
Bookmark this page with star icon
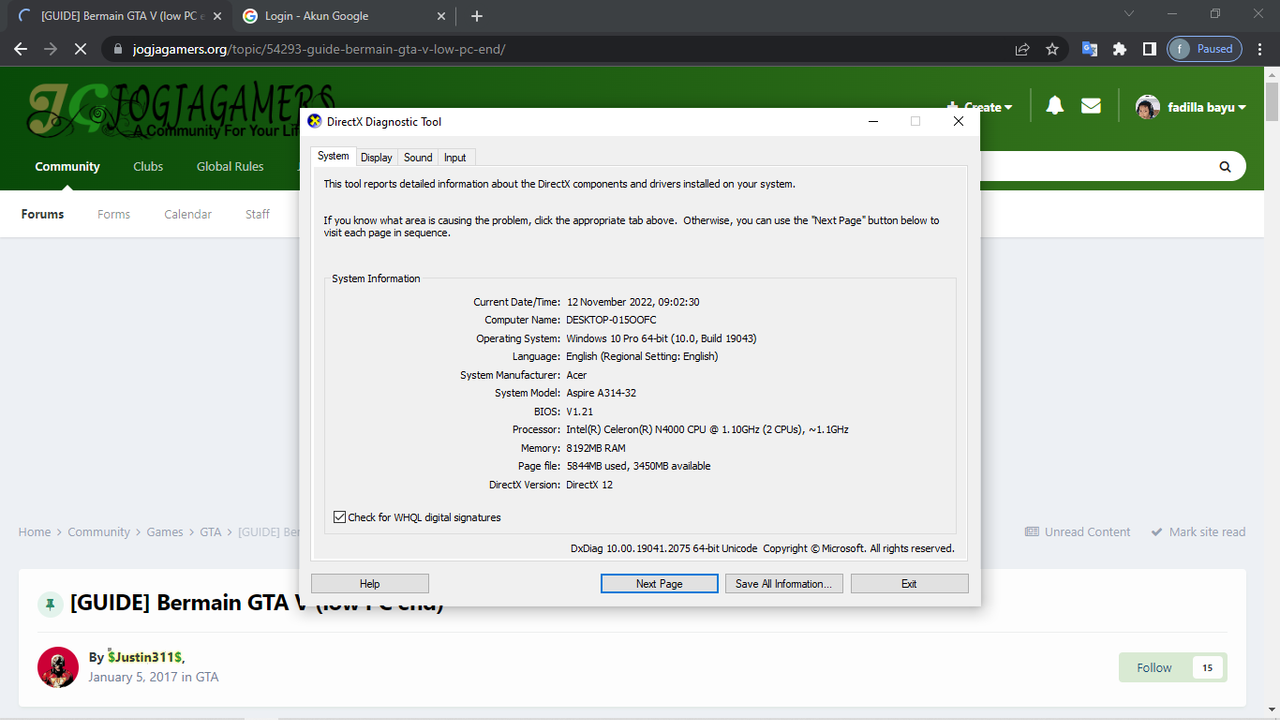pos(1052,48)
